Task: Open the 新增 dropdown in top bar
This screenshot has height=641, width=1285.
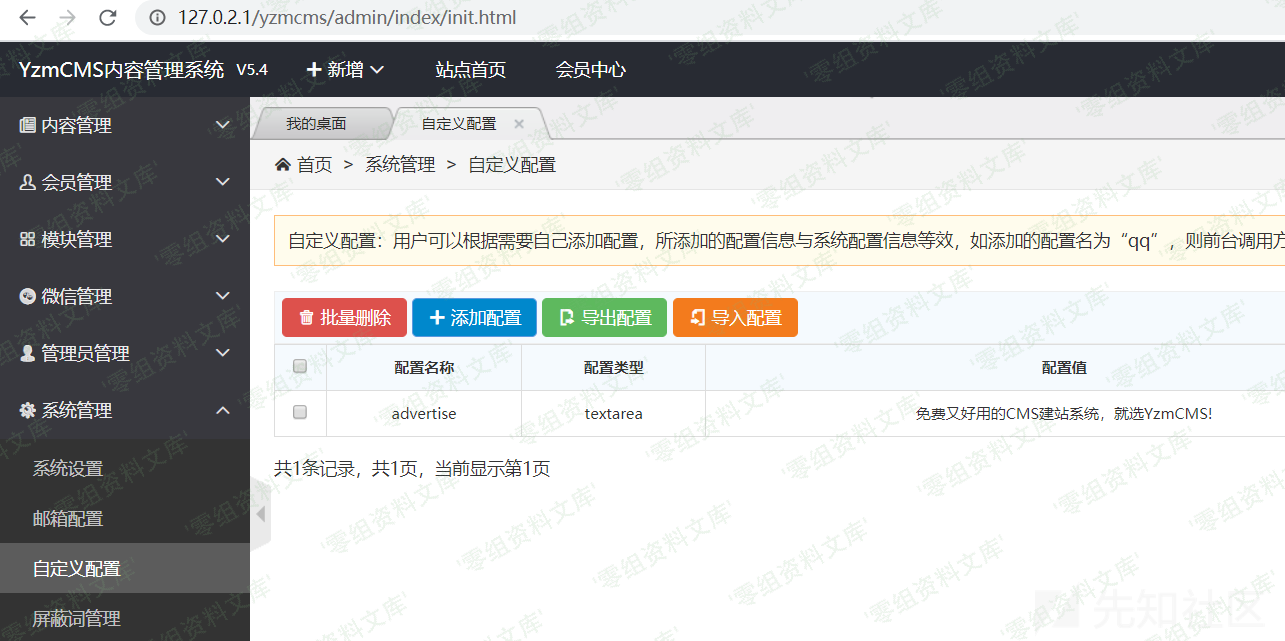Action: click(345, 70)
